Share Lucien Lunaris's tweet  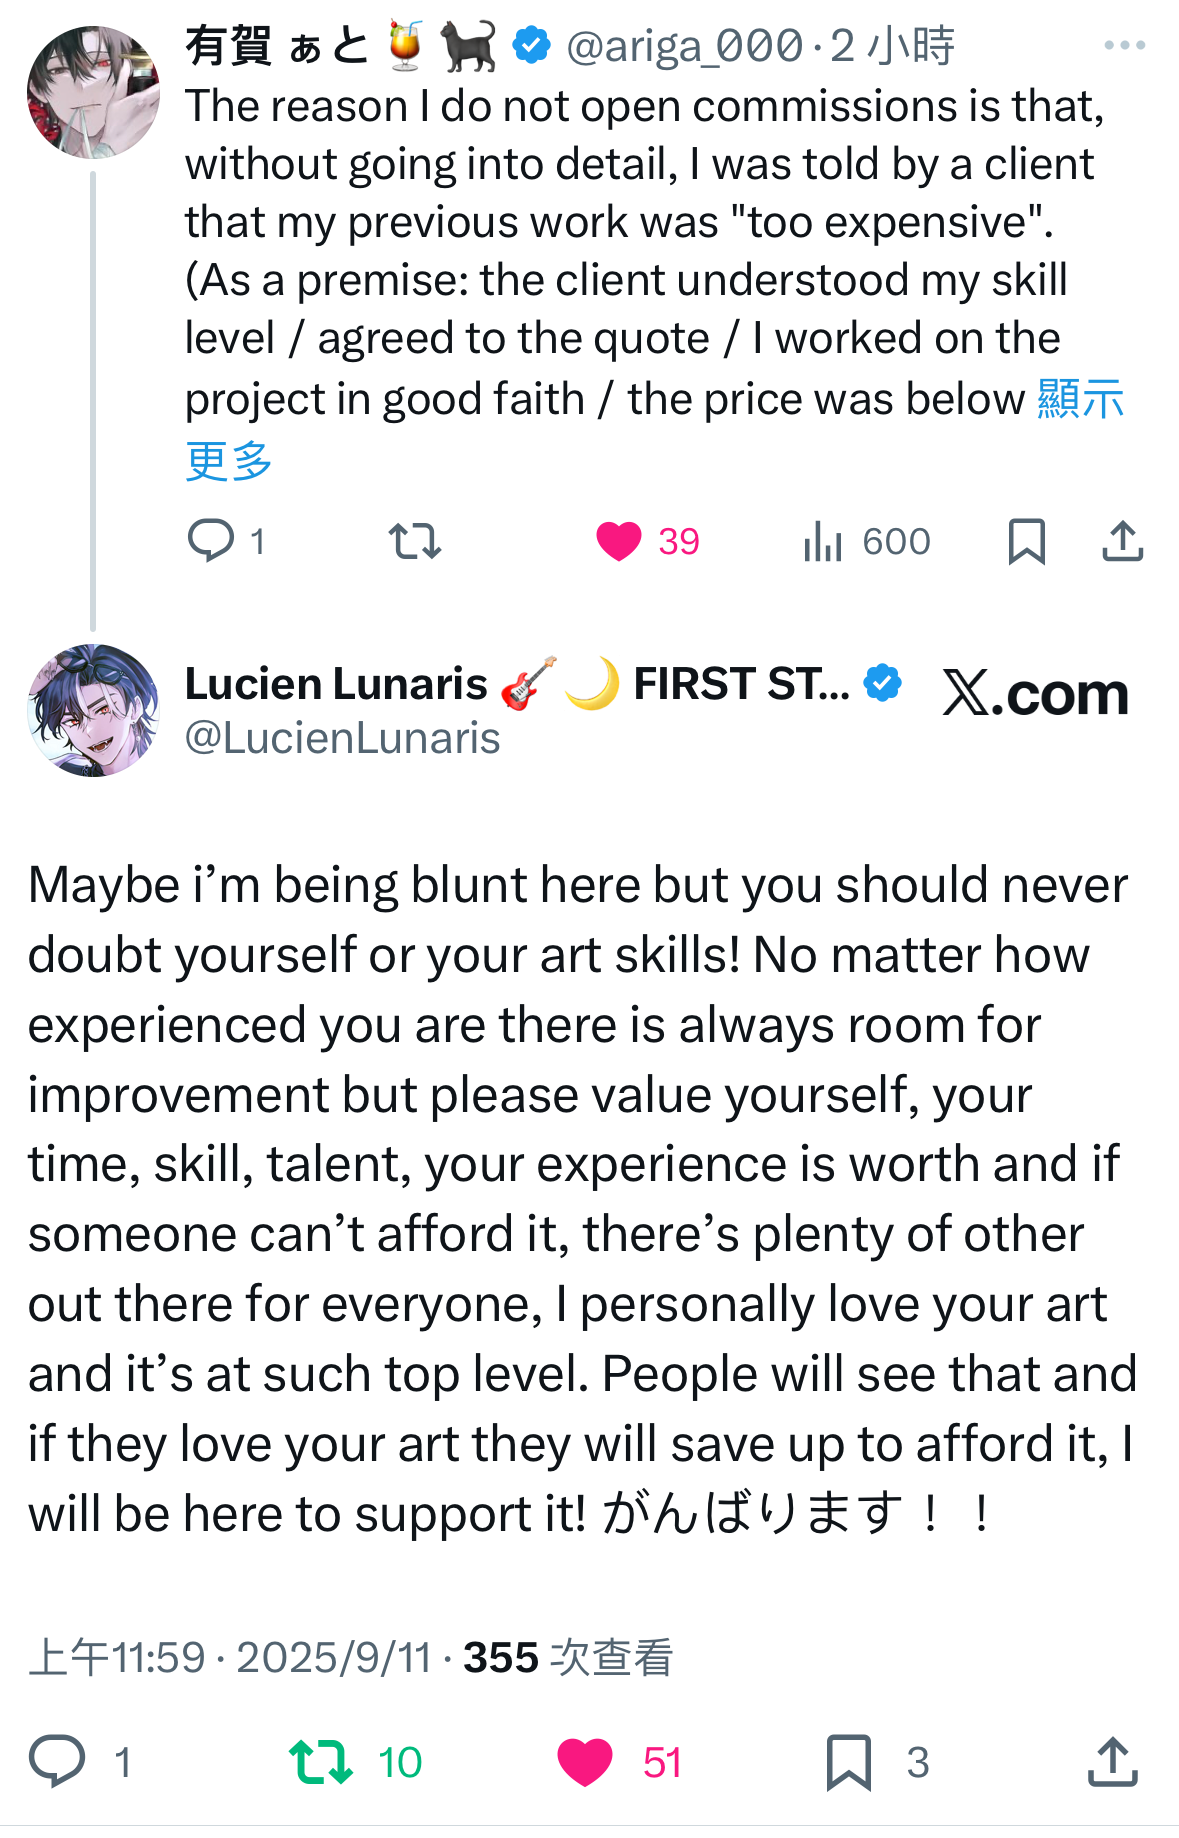tap(1112, 1761)
